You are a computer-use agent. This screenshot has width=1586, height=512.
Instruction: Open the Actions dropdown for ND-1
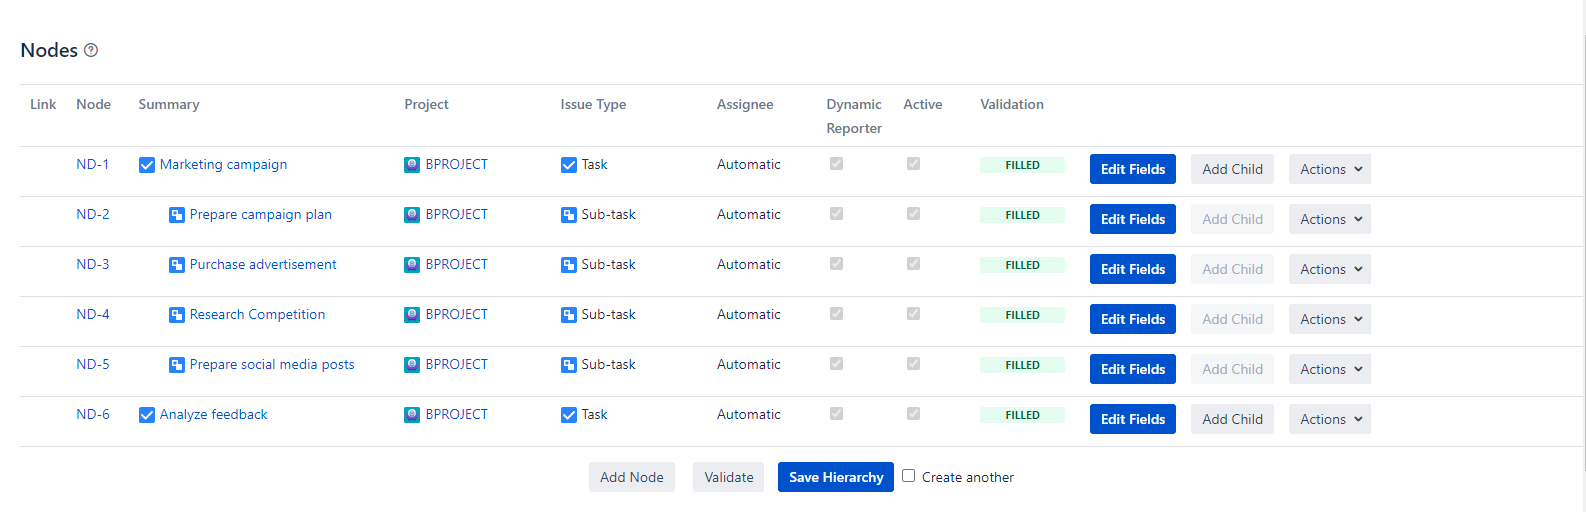click(x=1329, y=169)
